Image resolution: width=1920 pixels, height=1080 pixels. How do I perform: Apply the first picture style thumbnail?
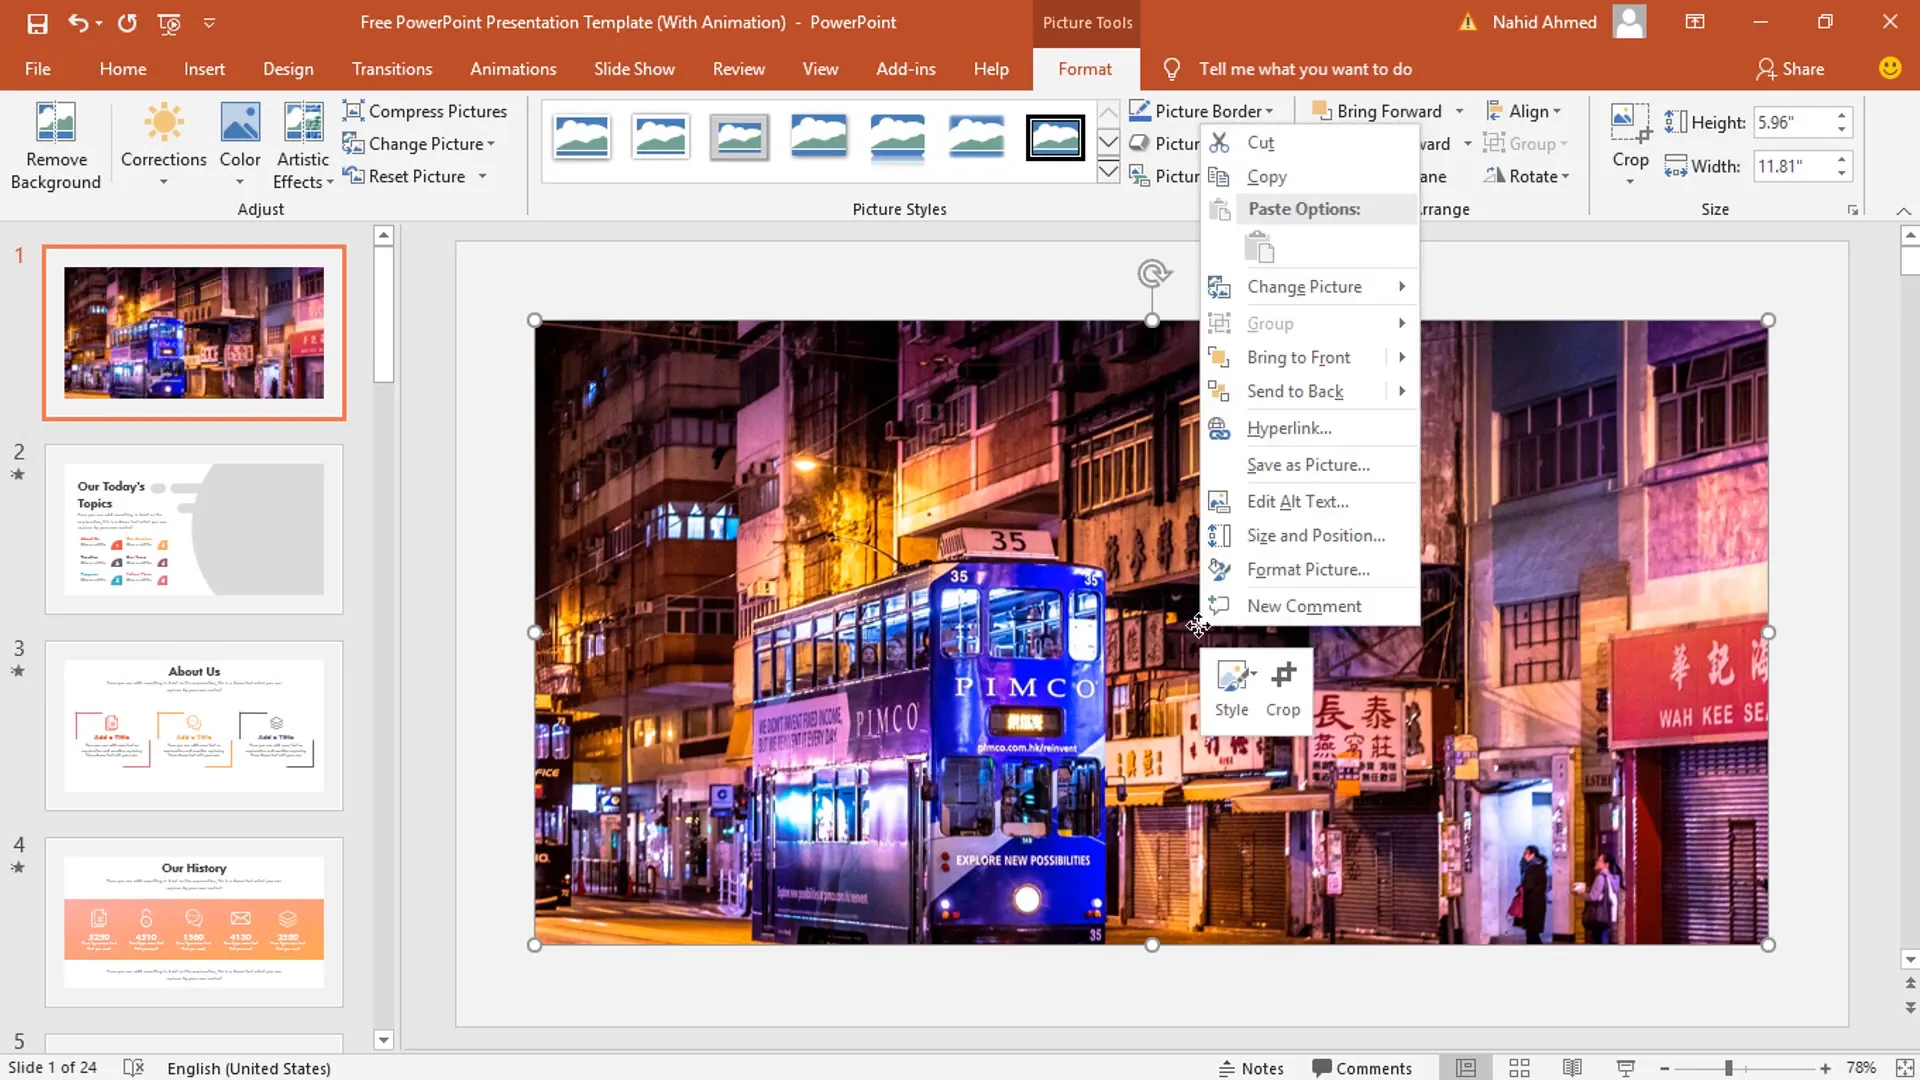coord(581,138)
